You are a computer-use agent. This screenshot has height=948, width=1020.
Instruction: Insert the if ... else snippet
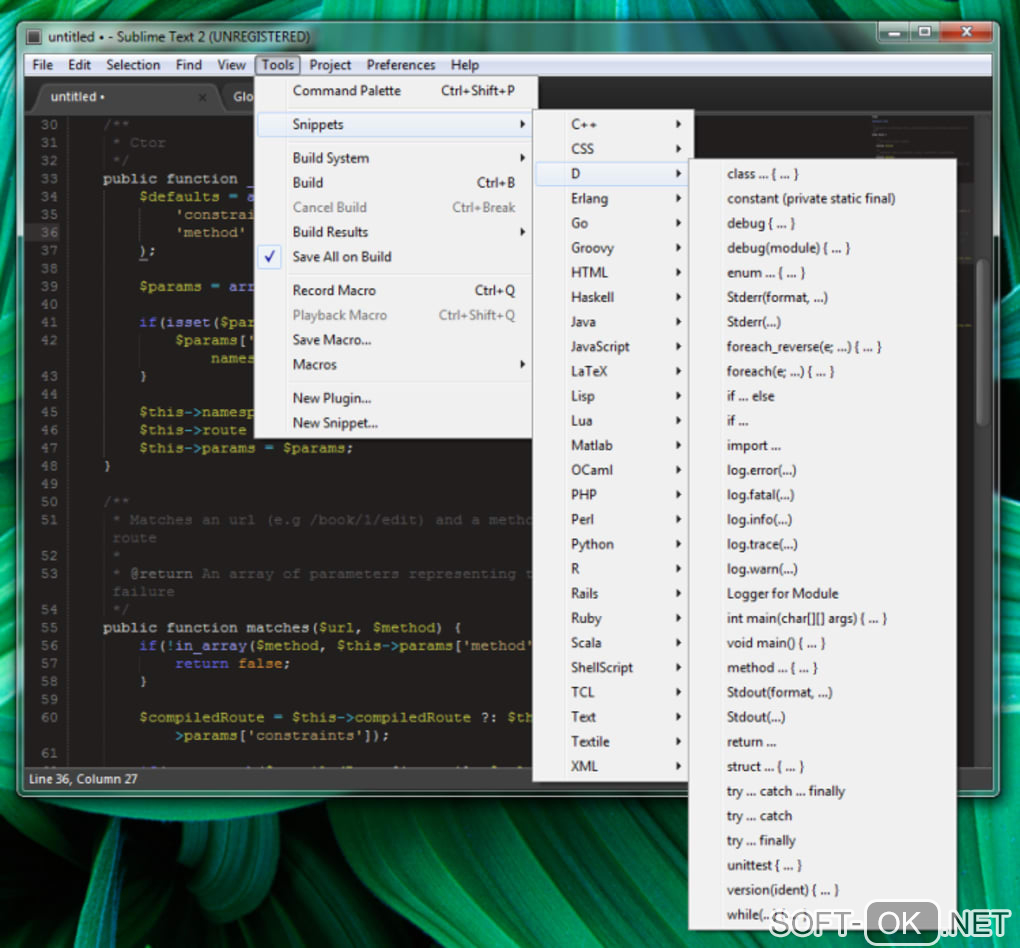[x=823, y=396]
